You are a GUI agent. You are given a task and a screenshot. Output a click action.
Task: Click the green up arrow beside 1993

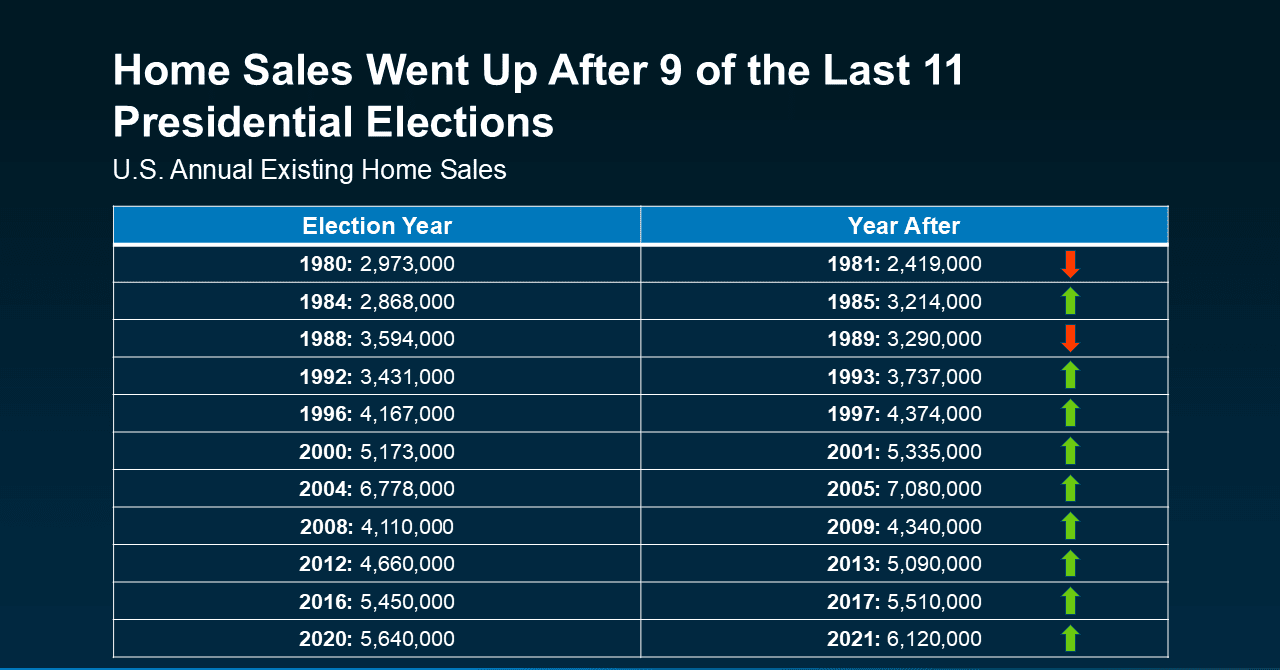tap(1070, 376)
